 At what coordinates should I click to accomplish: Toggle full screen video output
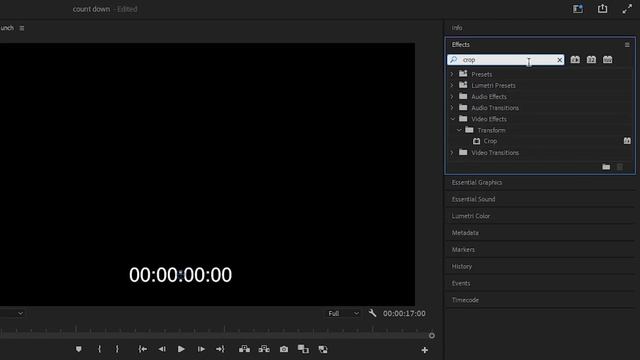pyautogui.click(x=627, y=9)
